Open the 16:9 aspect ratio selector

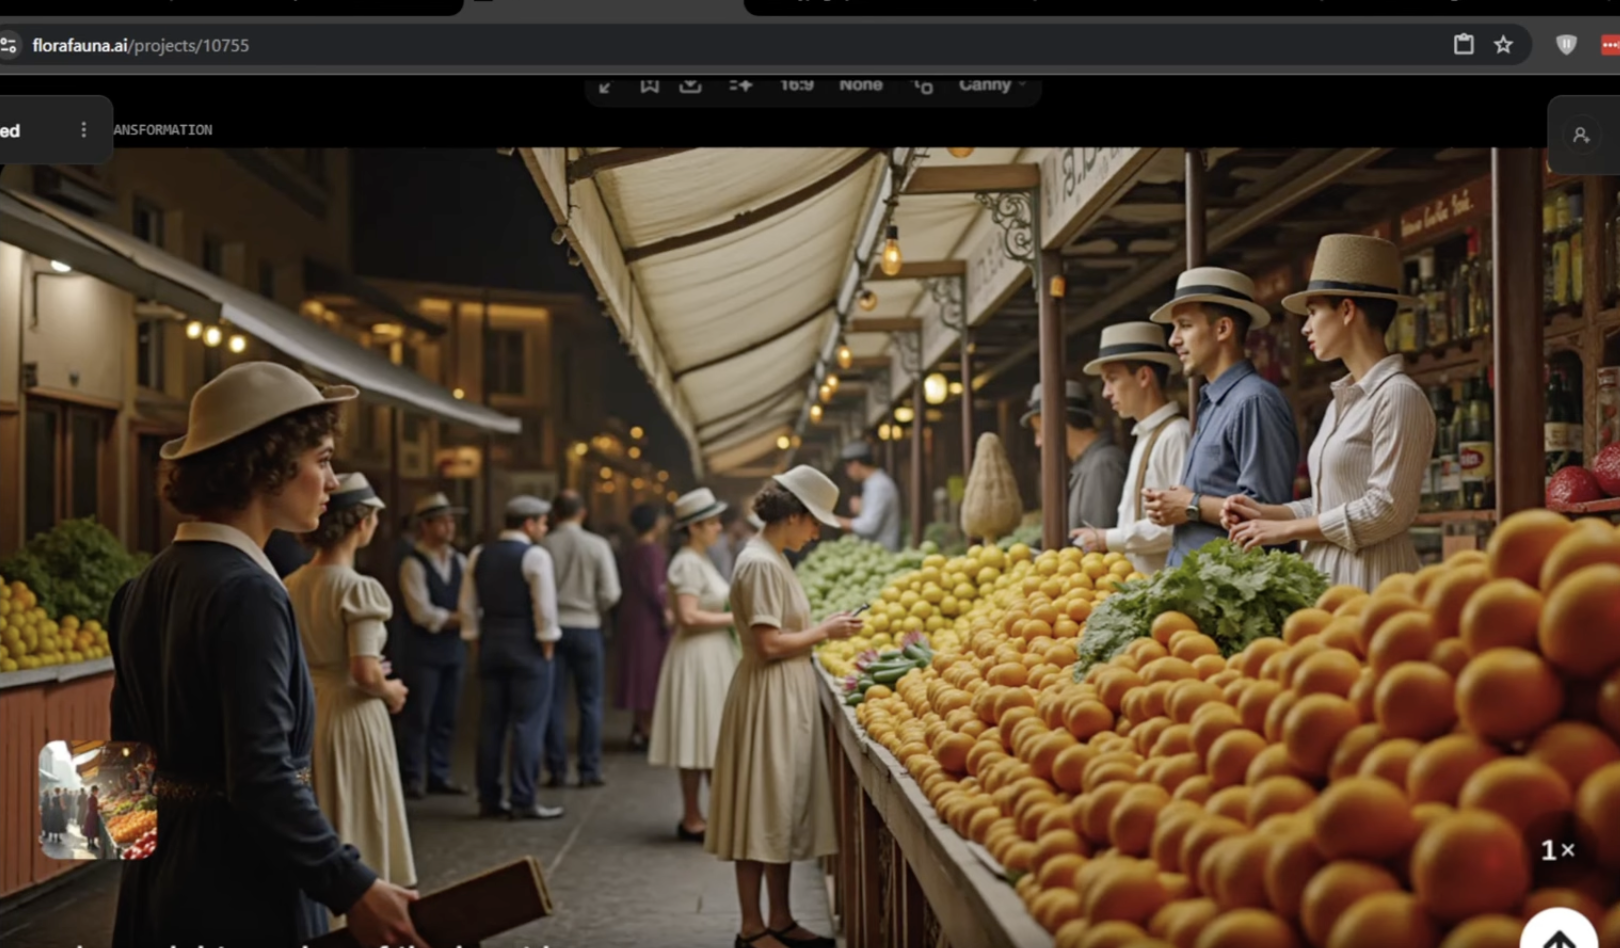(x=796, y=85)
